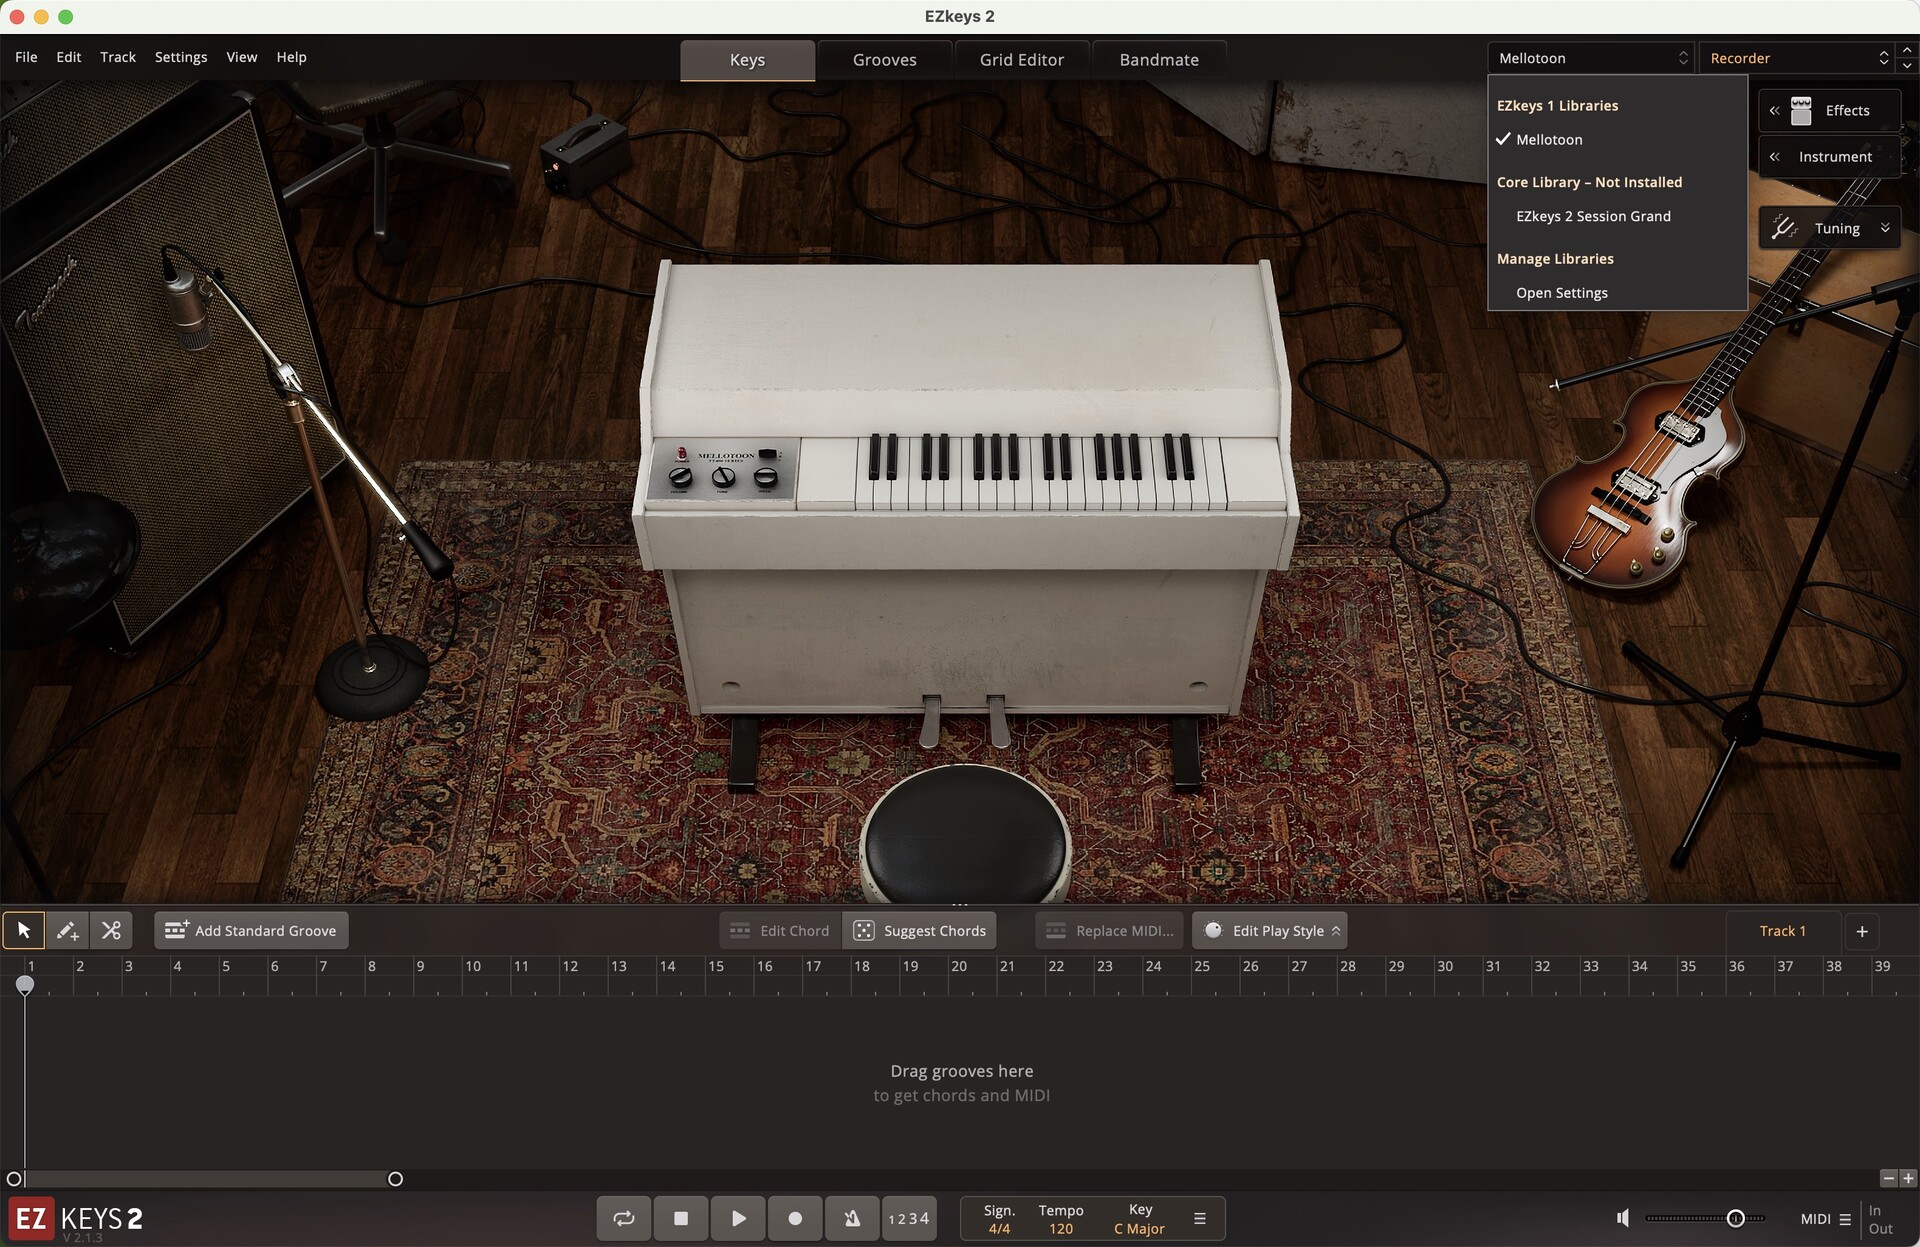The image size is (1920, 1247).
Task: Click the master volume slider knob
Action: tap(1736, 1218)
